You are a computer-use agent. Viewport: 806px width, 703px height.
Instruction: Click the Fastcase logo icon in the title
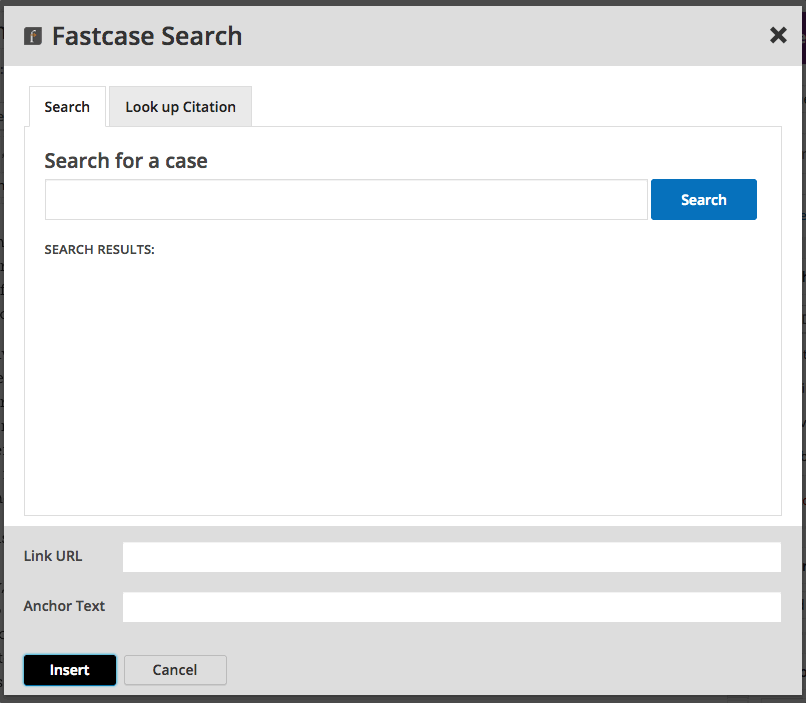point(33,36)
